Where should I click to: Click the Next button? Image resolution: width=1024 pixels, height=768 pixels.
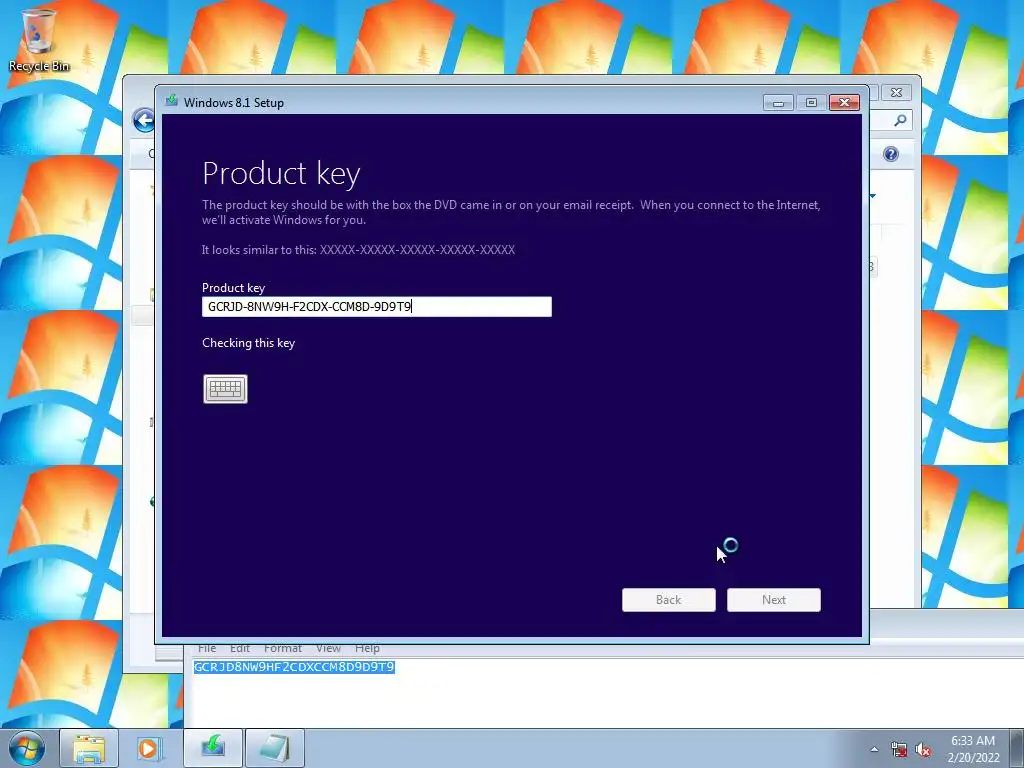click(774, 600)
